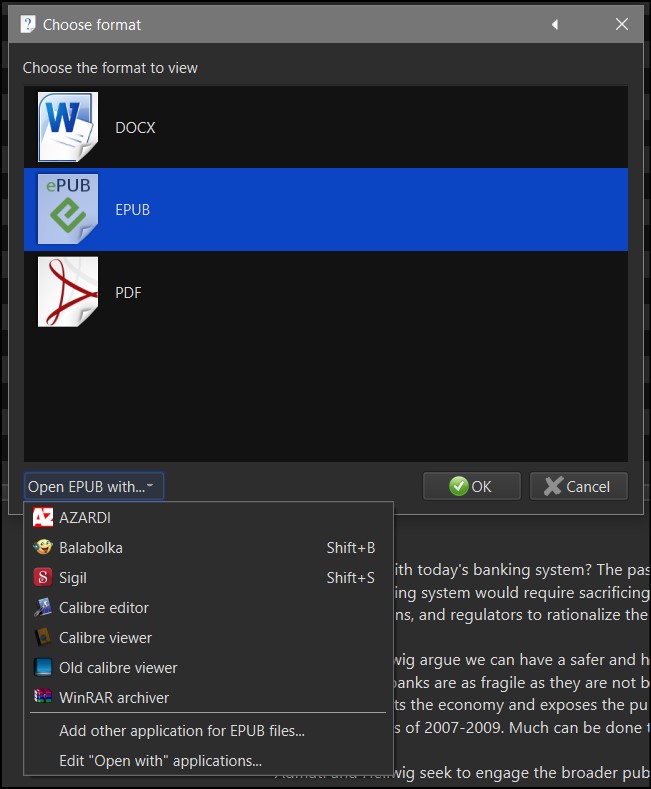Click the Shift+S shortcut text
The width and height of the screenshot is (651, 789).
tap(351, 578)
